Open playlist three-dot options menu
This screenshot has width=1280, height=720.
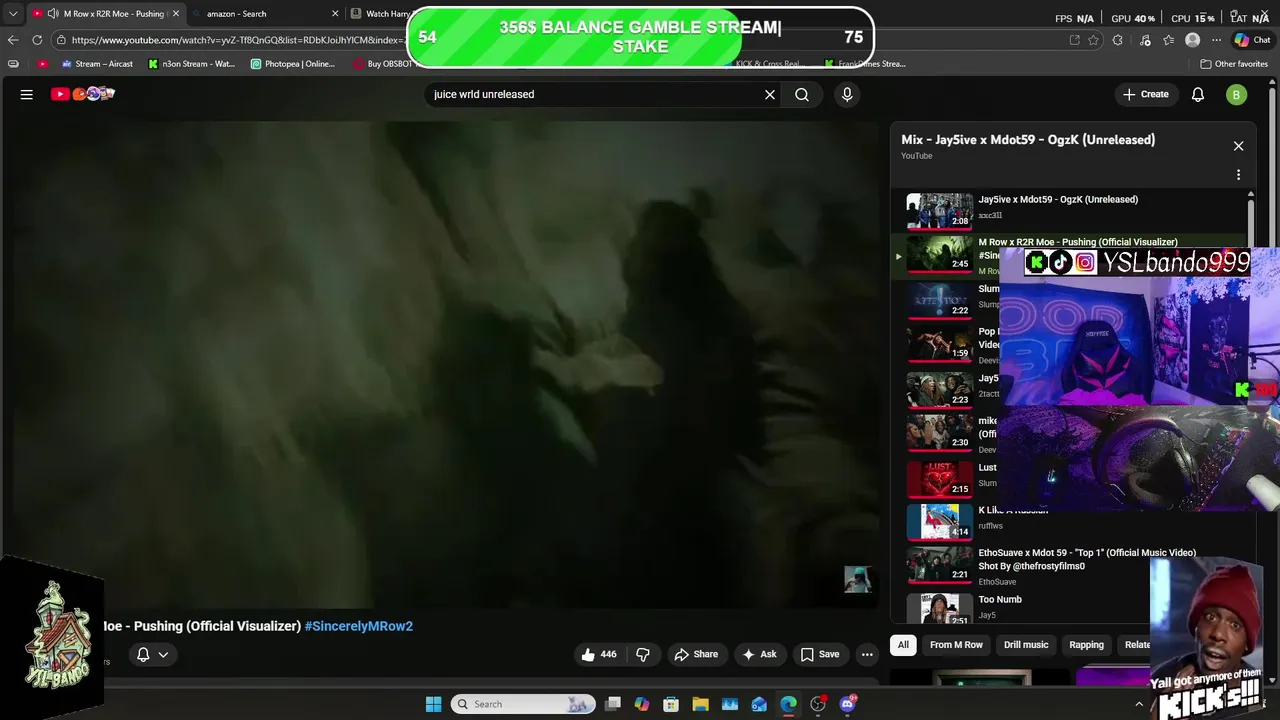[1238, 175]
